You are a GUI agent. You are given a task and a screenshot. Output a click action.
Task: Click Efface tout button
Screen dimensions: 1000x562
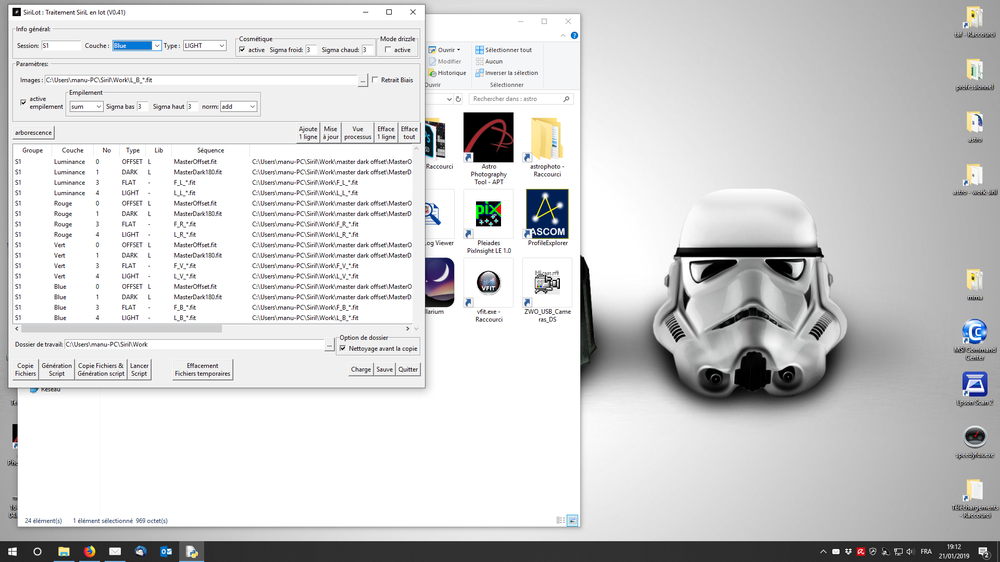click(409, 133)
